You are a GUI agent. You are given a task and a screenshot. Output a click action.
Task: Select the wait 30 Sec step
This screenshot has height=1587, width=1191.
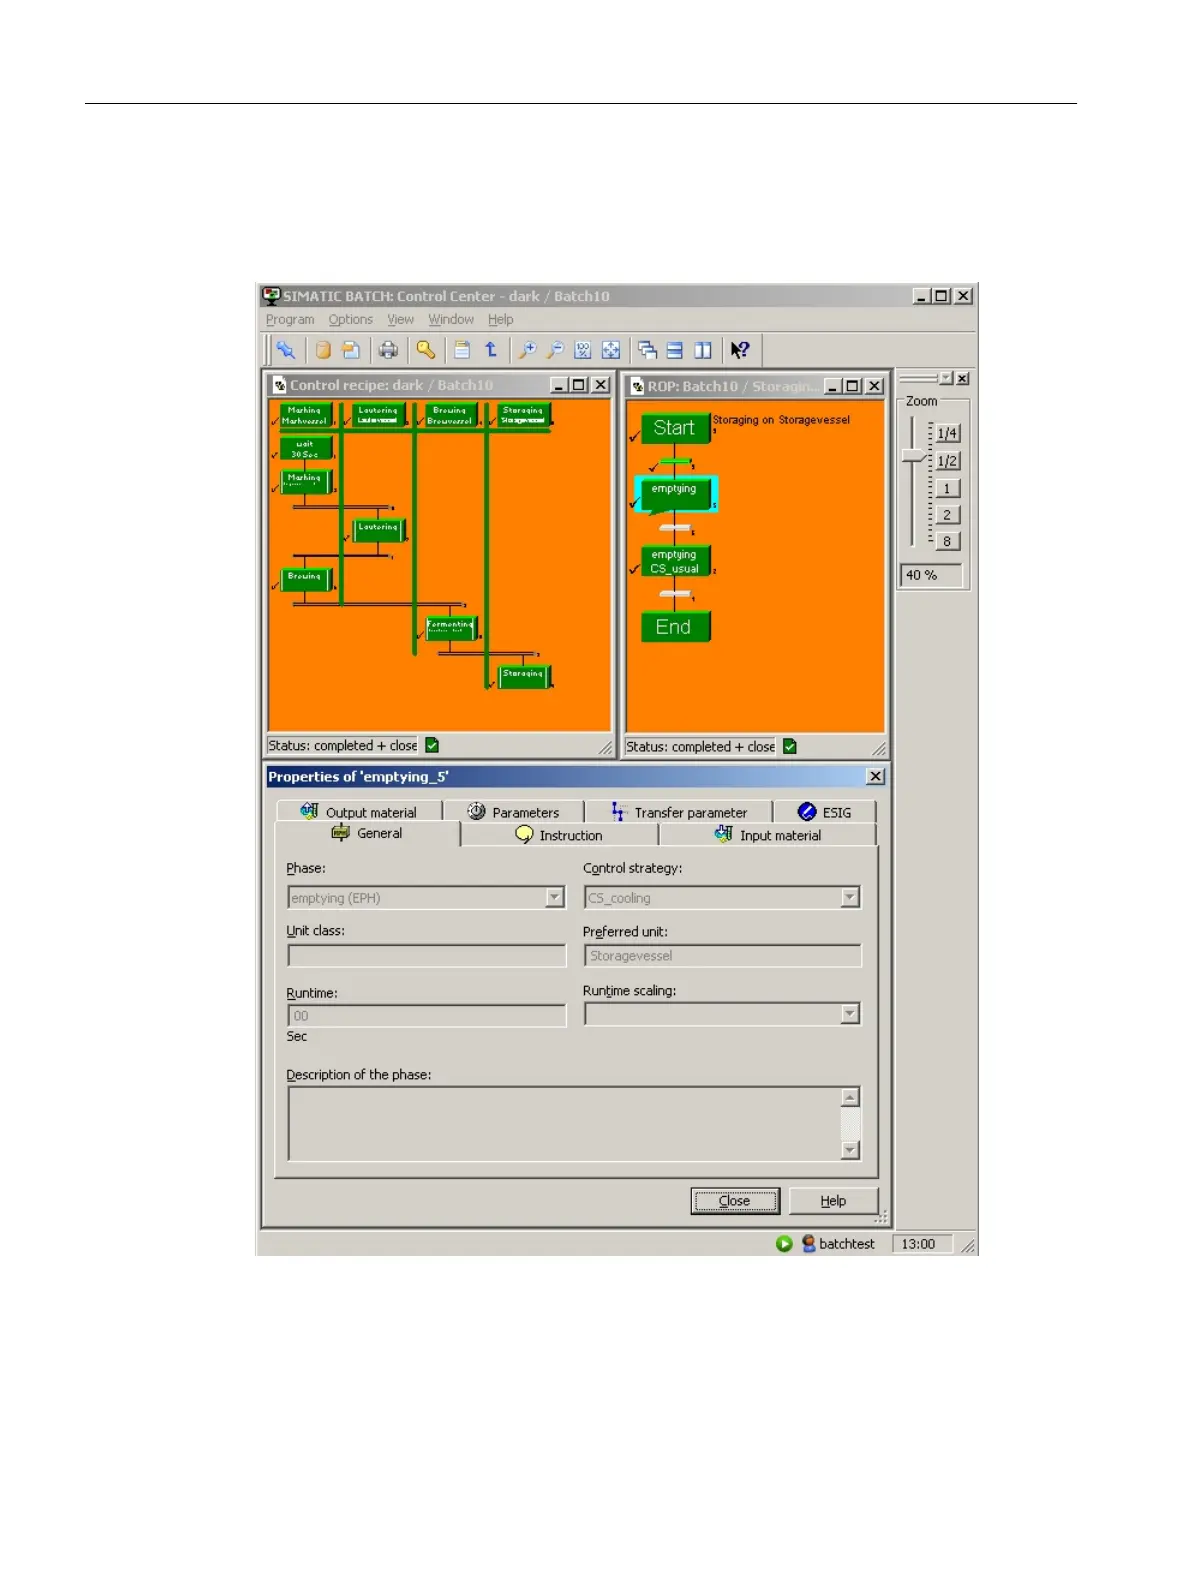(x=306, y=449)
